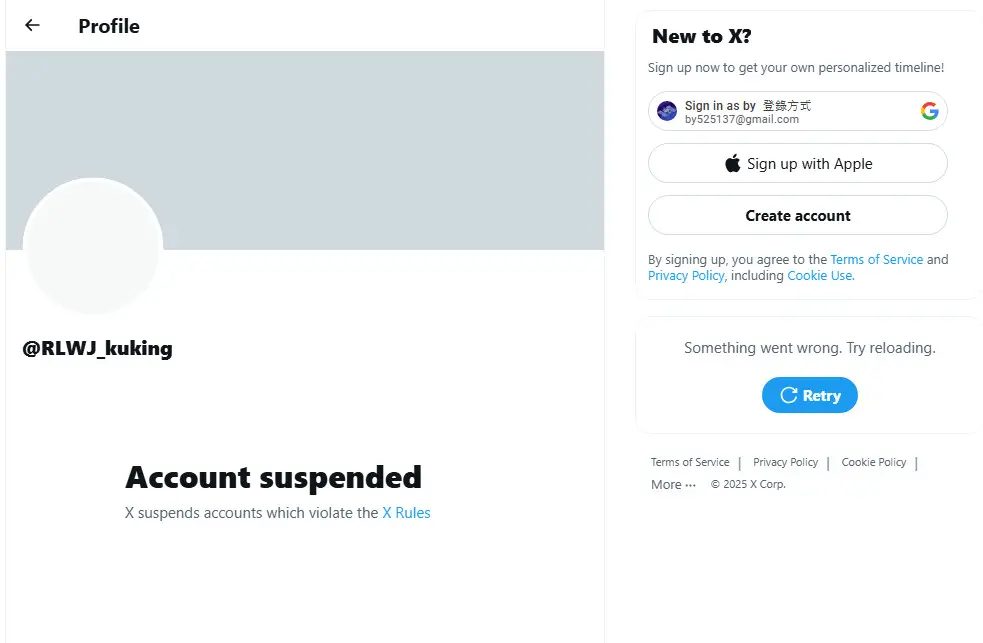This screenshot has height=643, width=983.
Task: Click the @RLWJ_kuking handle text
Action: coord(97,348)
